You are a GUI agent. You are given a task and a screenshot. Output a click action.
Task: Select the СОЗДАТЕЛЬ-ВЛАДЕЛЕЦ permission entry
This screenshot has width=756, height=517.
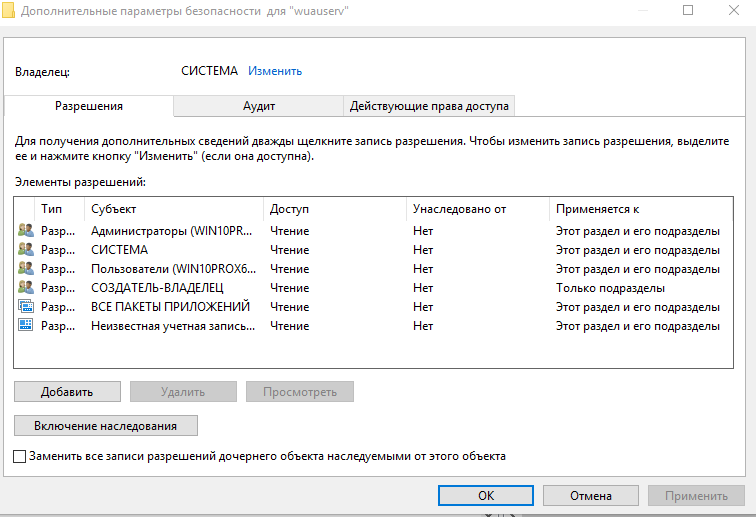pos(374,287)
